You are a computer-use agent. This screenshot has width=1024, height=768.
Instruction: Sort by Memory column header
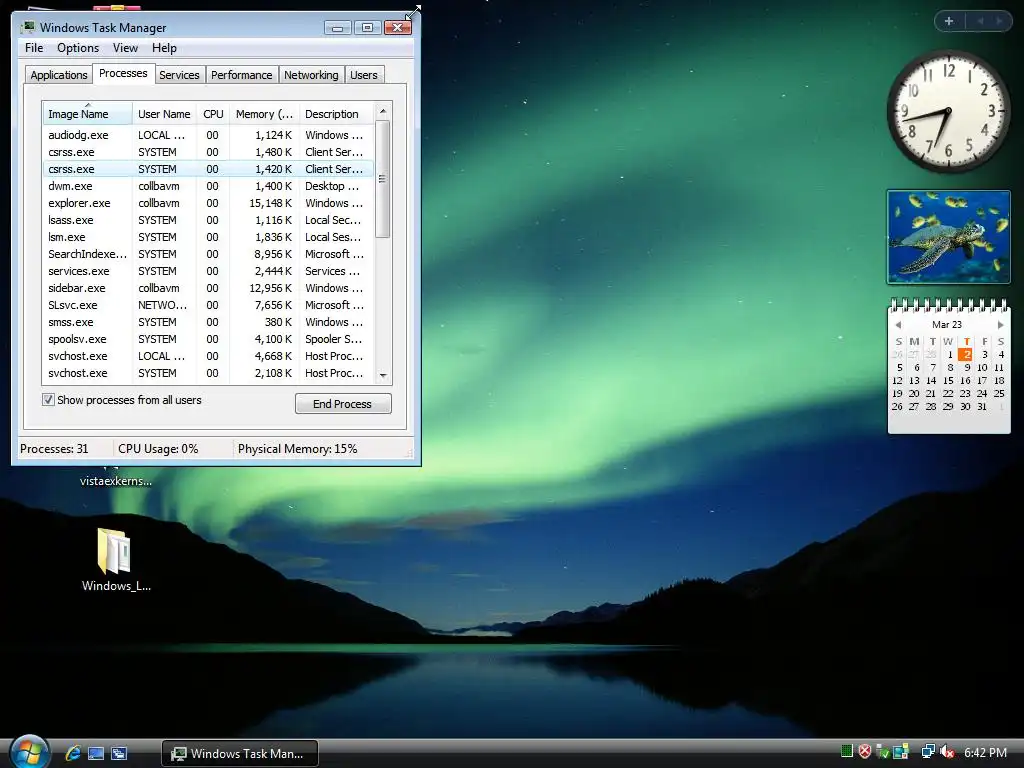pyautogui.click(x=264, y=114)
